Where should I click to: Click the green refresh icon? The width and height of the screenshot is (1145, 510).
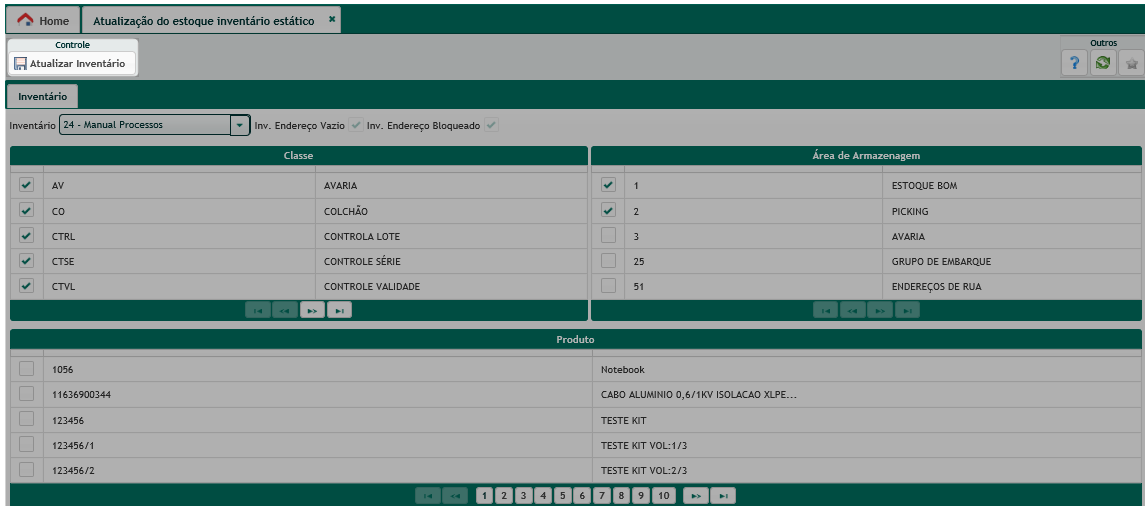point(1103,64)
